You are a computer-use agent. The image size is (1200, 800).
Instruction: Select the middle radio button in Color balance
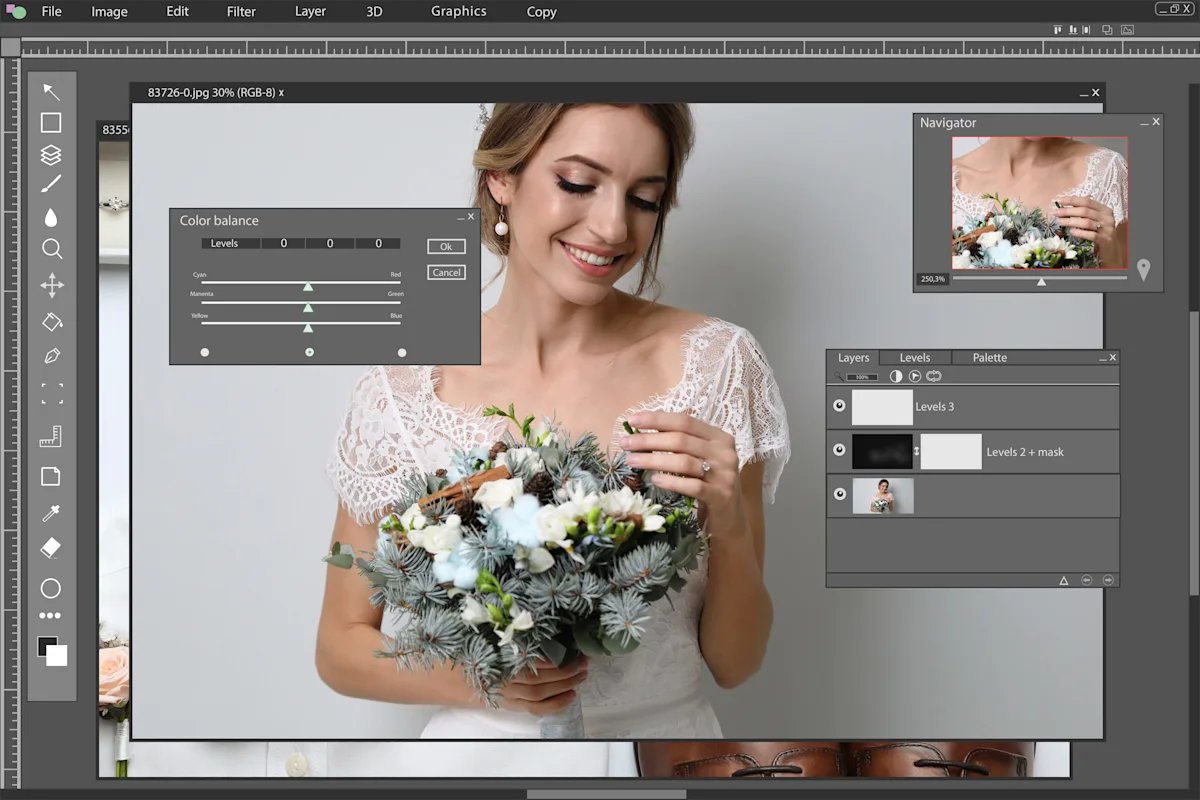309,351
